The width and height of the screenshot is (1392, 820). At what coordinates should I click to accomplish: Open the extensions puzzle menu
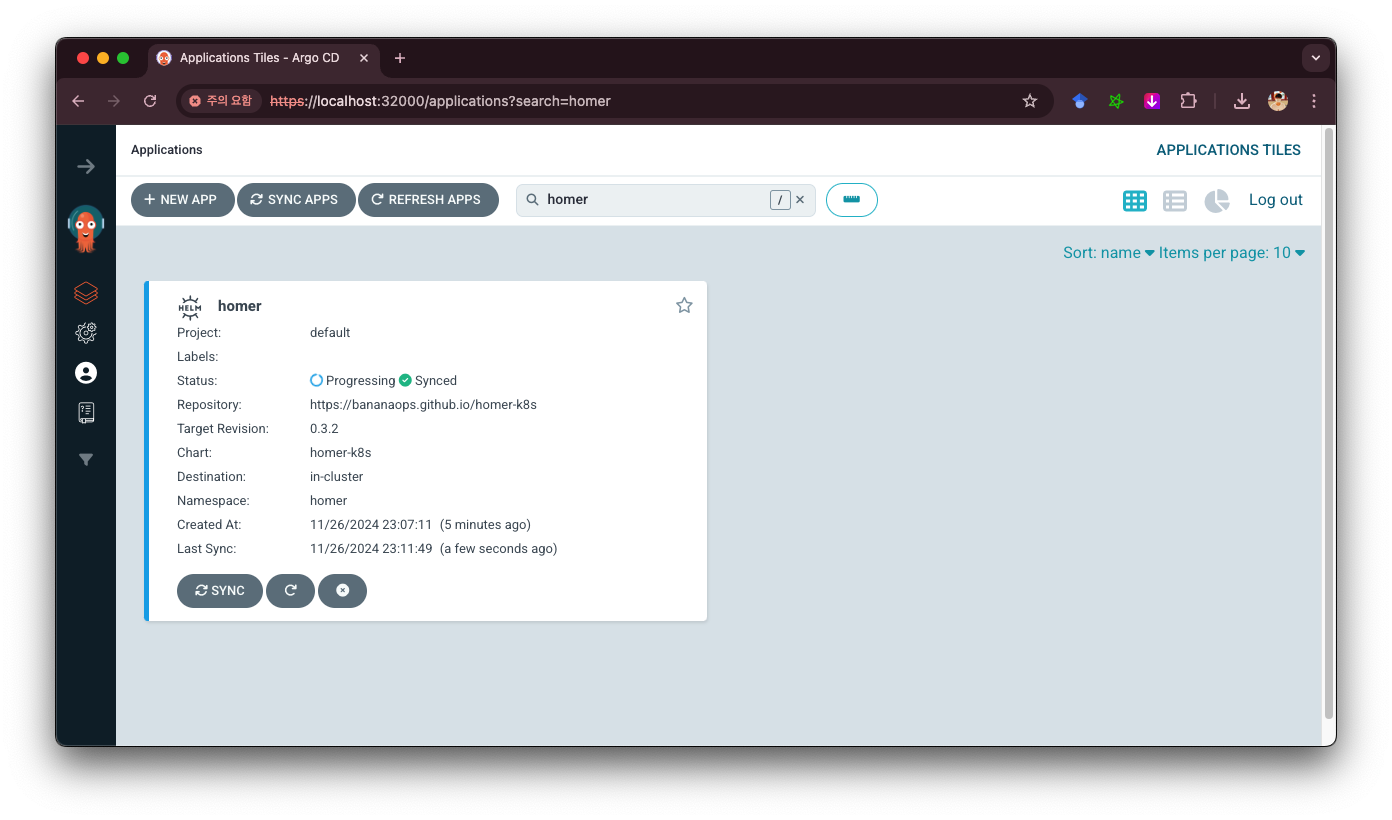click(1188, 101)
